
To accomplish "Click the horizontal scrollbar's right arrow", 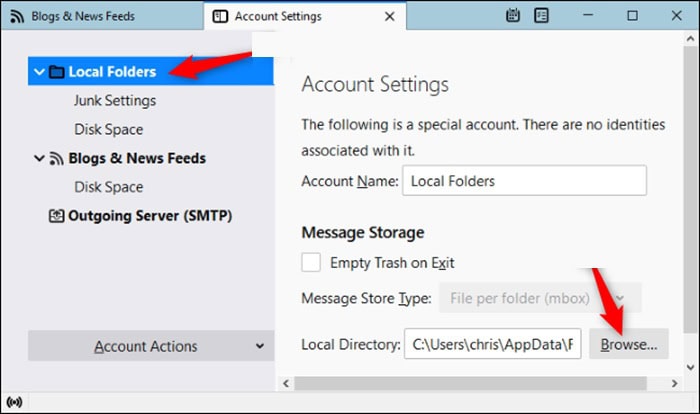I will click(x=674, y=383).
